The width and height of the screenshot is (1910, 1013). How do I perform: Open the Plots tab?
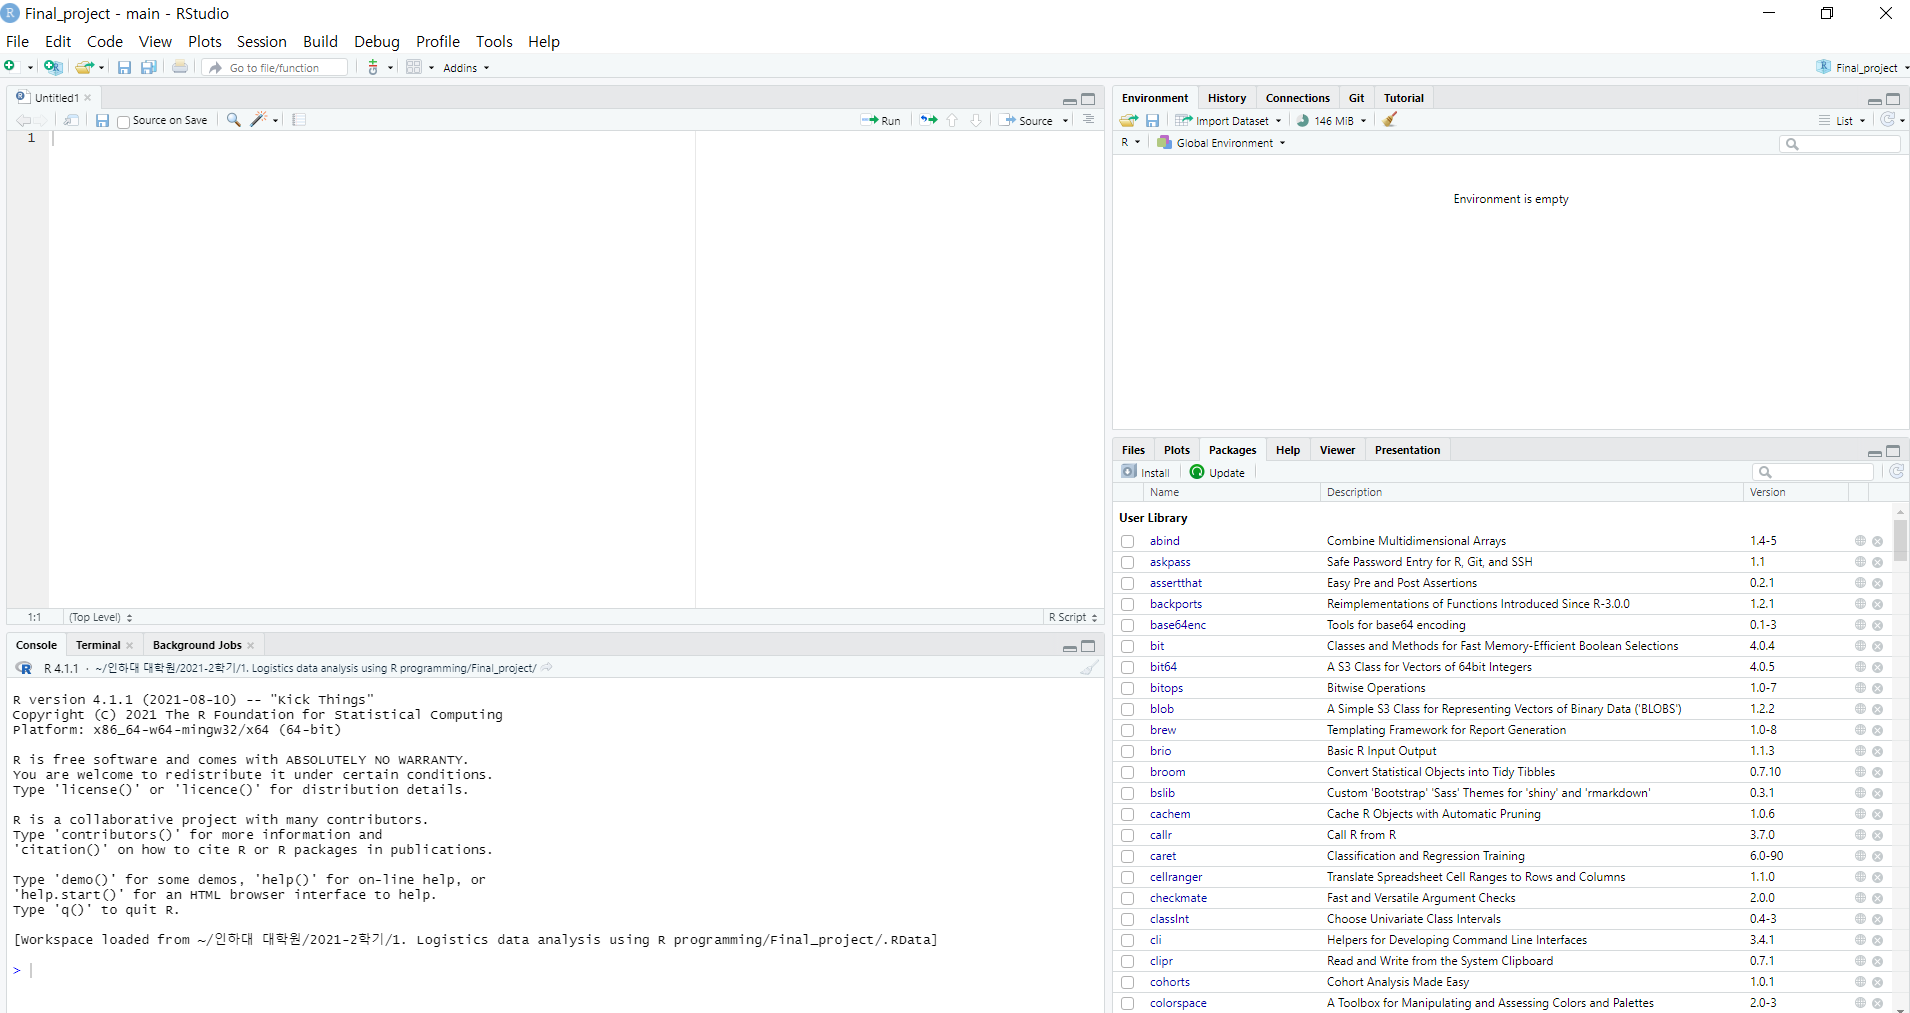pos(1177,450)
